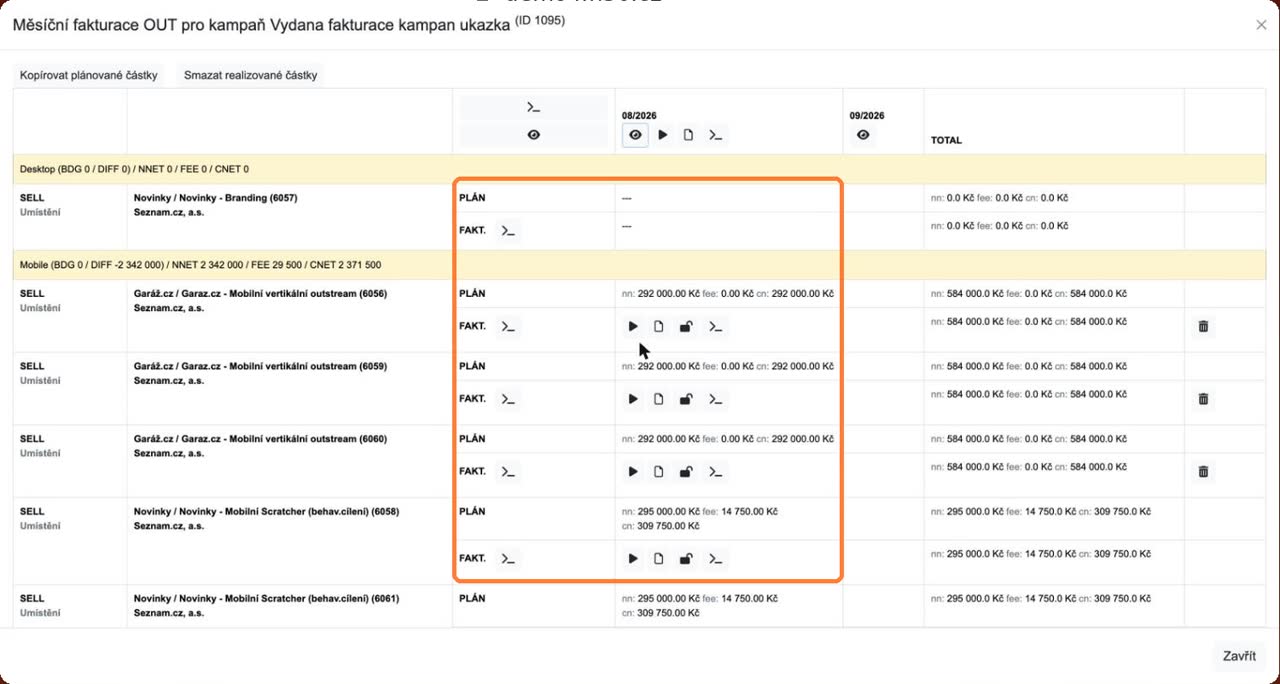1280x684 pixels.
Task: Click the terminal icon above the header eye icon
Action: click(534, 108)
